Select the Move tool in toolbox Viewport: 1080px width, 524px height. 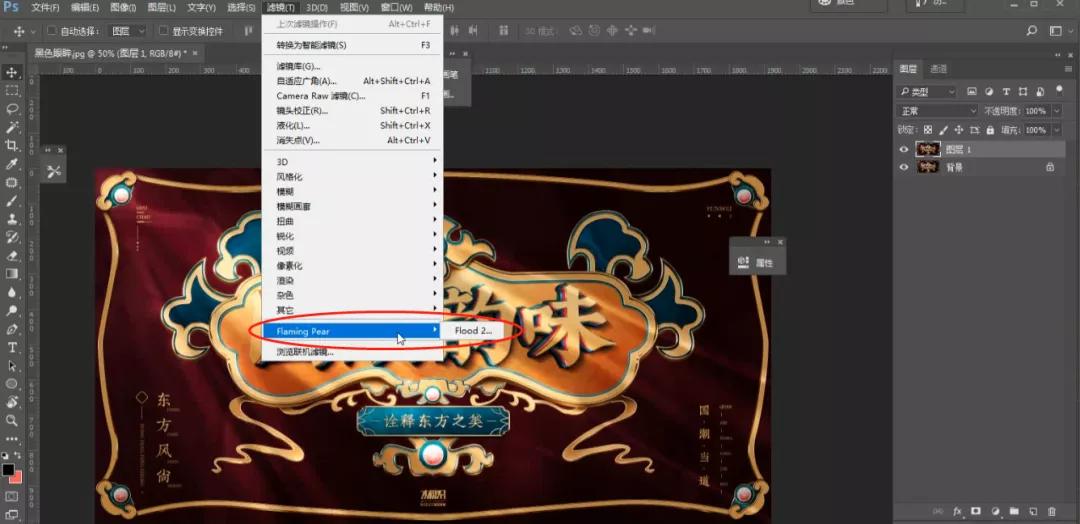pos(12,72)
